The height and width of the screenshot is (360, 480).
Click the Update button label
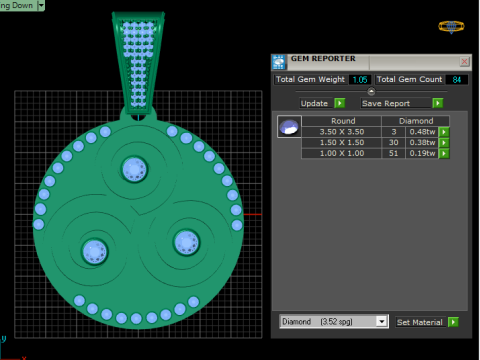[314, 103]
